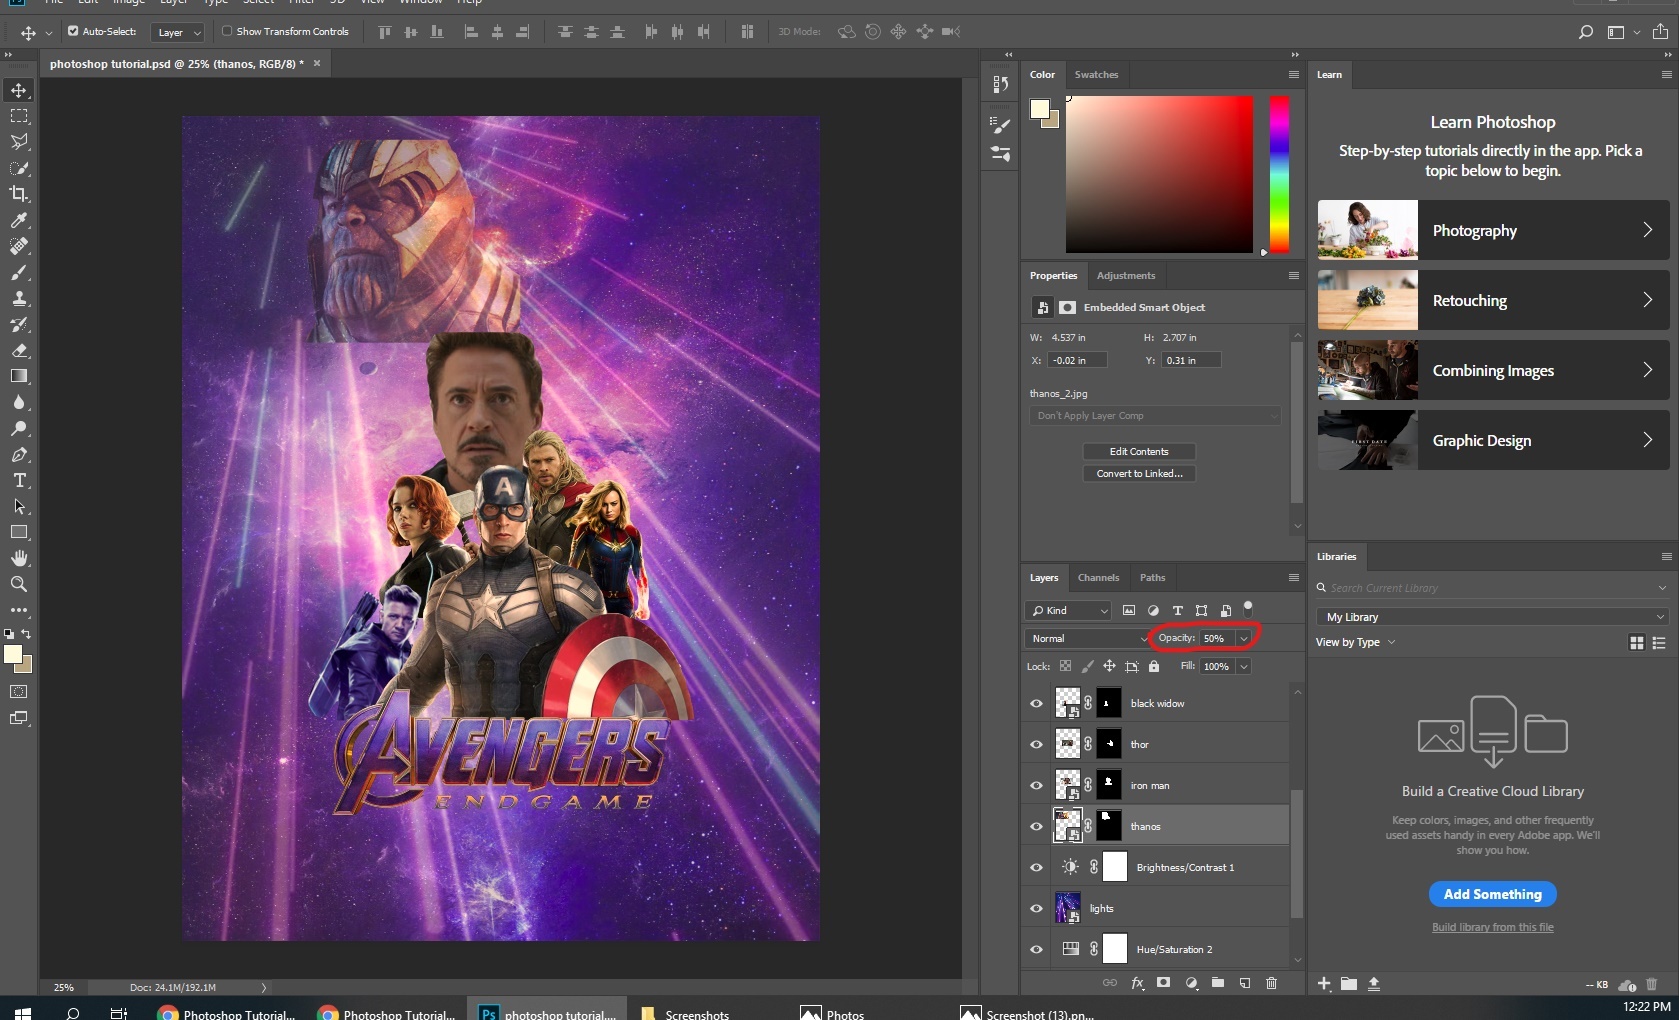Pick the Quick Selection tool
Viewport: 1679px width, 1020px height.
pos(19,168)
